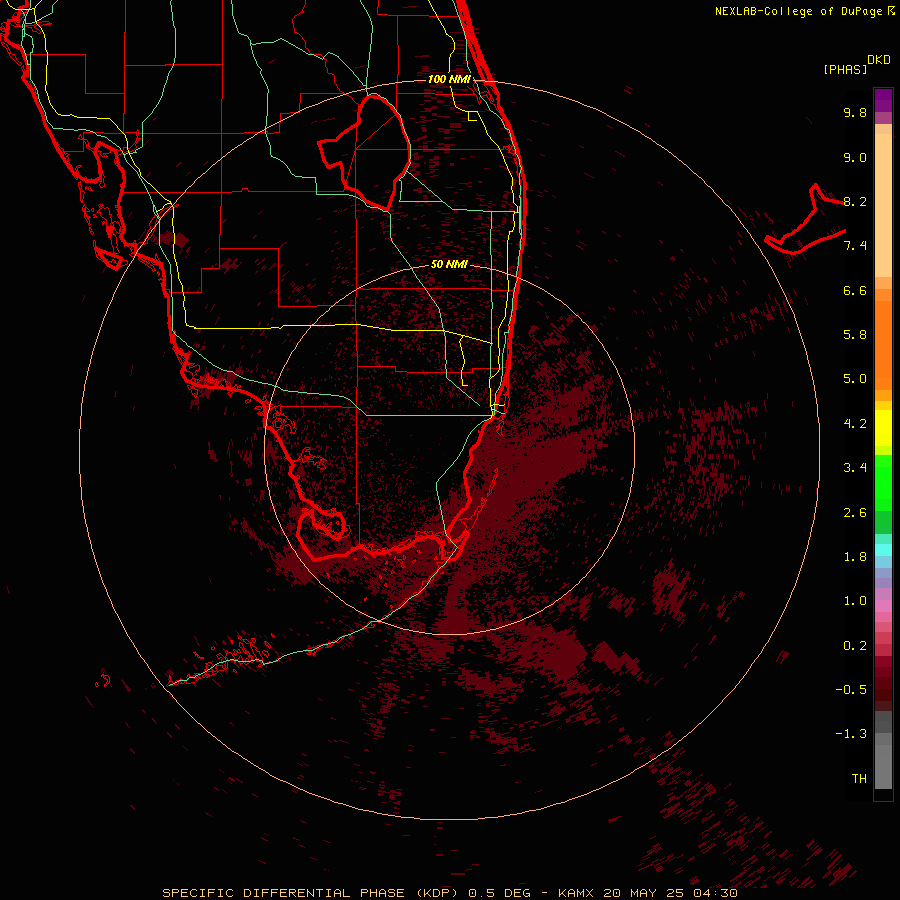
Task: Click the yellow band of the color bar
Action: click(883, 428)
